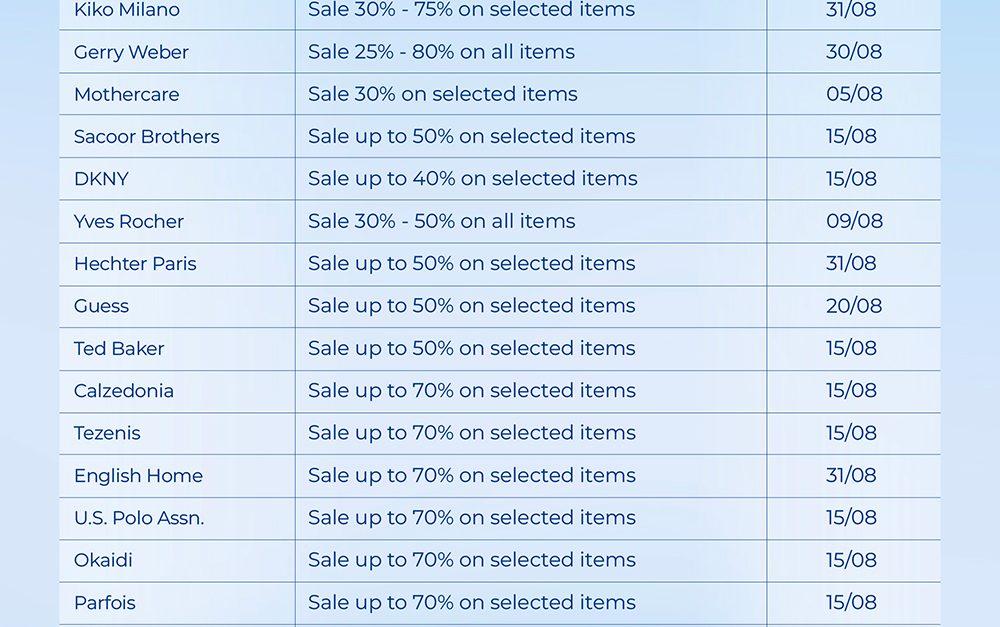This screenshot has width=1000, height=627.
Task: Click Yves Rocher's 09/08 end date
Action: click(x=854, y=221)
